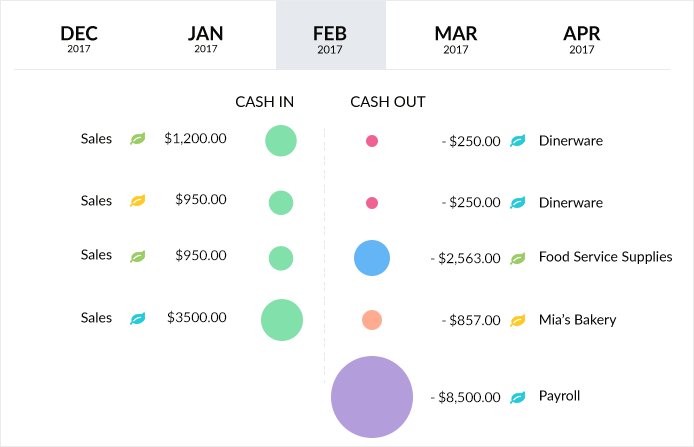
Task: Click yellow leaf icon beside Mia's Bakery
Action: (518, 321)
